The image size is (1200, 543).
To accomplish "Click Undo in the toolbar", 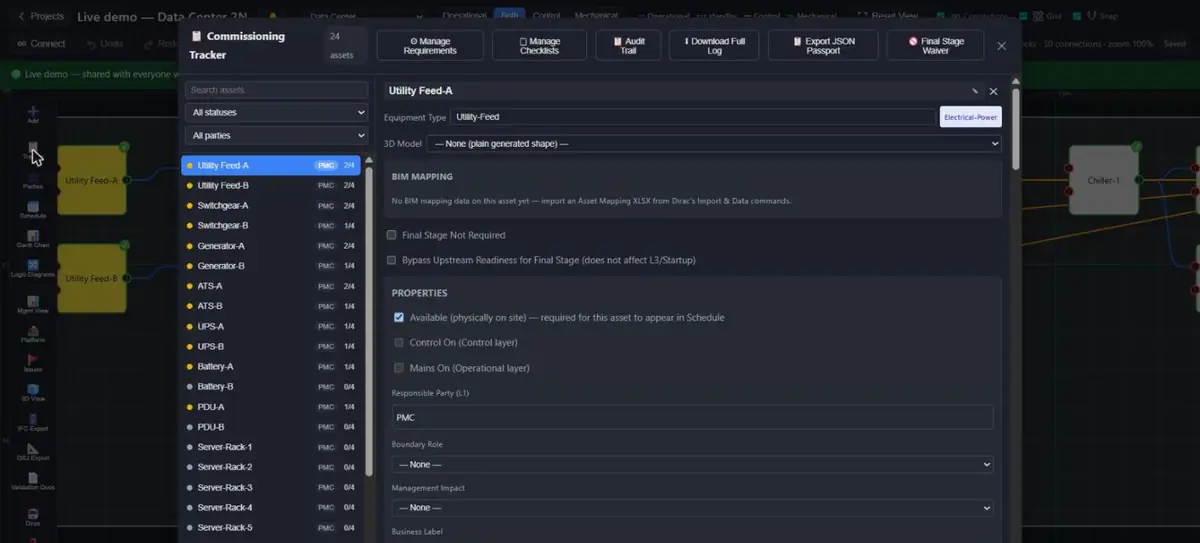I will coord(104,44).
